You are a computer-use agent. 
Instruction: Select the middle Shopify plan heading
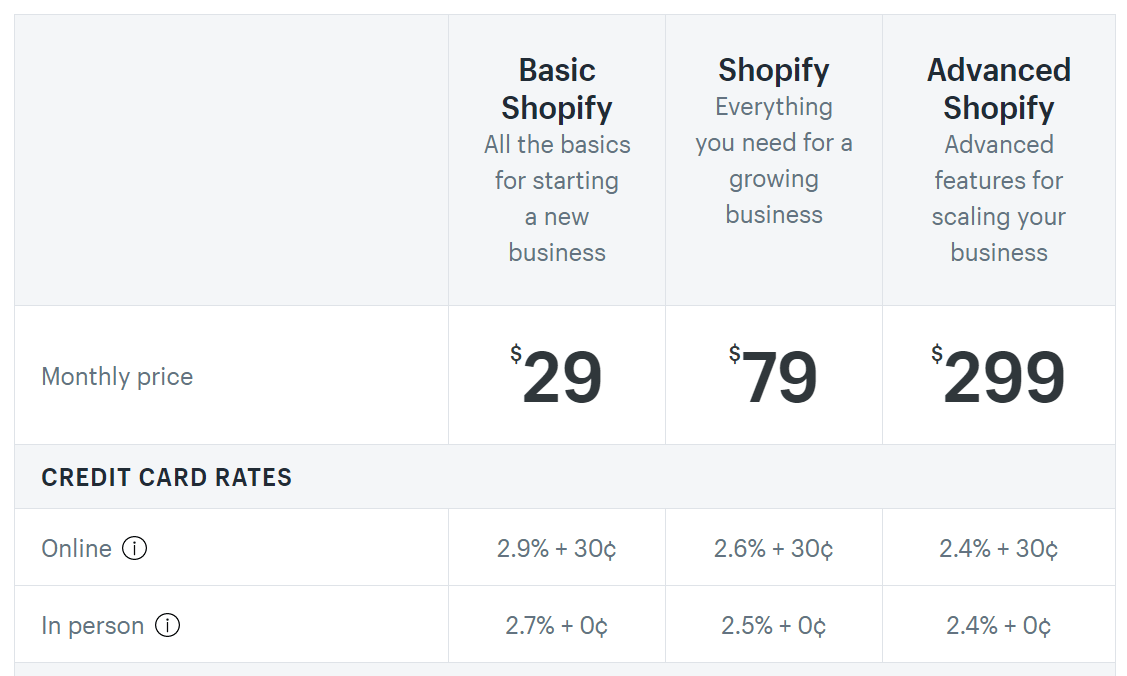(x=774, y=70)
